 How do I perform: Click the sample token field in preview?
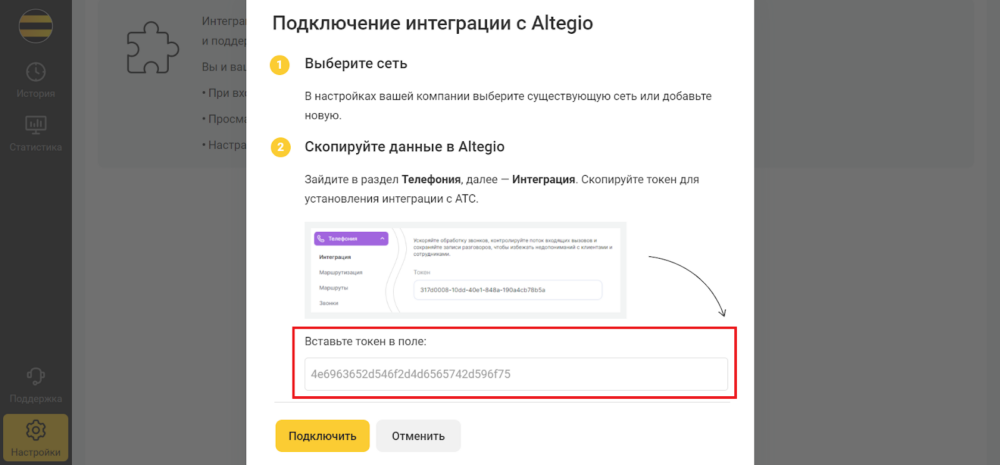coord(508,290)
